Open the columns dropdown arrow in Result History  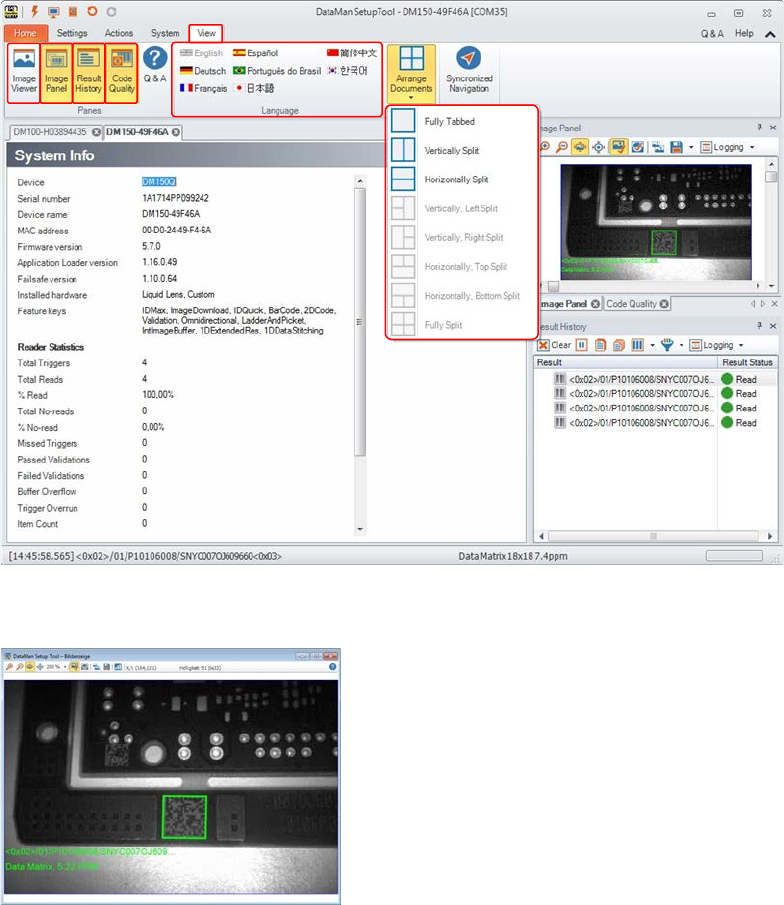(652, 345)
